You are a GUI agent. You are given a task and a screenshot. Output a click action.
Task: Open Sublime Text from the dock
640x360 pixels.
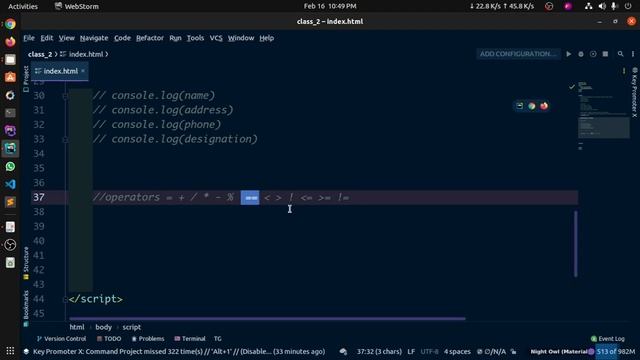pos(10,202)
